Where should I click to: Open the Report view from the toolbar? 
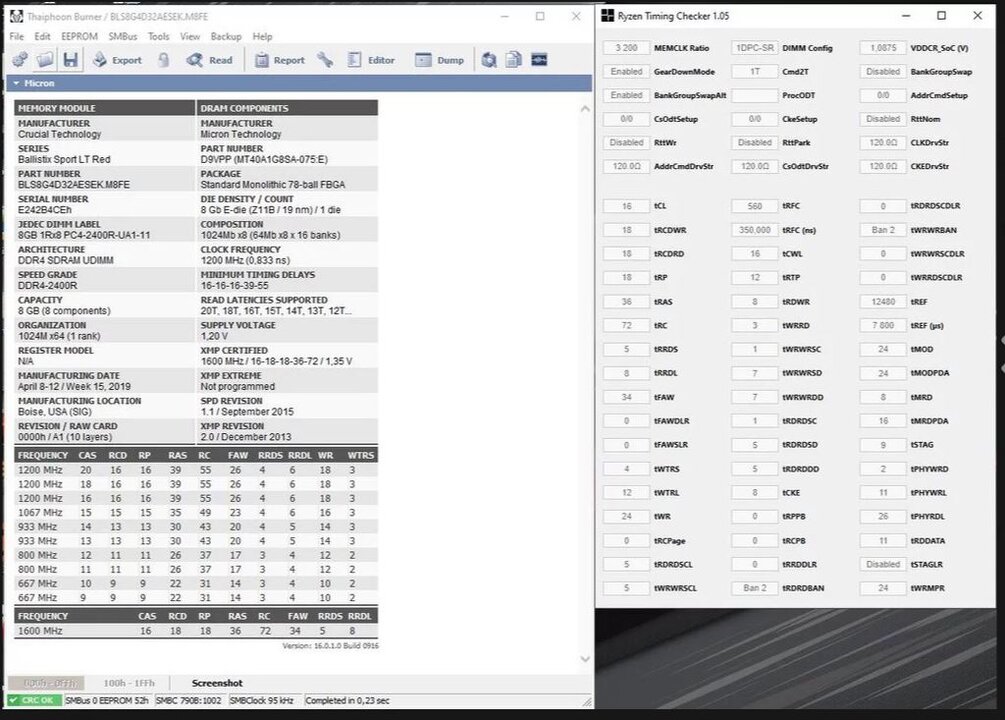pos(280,60)
